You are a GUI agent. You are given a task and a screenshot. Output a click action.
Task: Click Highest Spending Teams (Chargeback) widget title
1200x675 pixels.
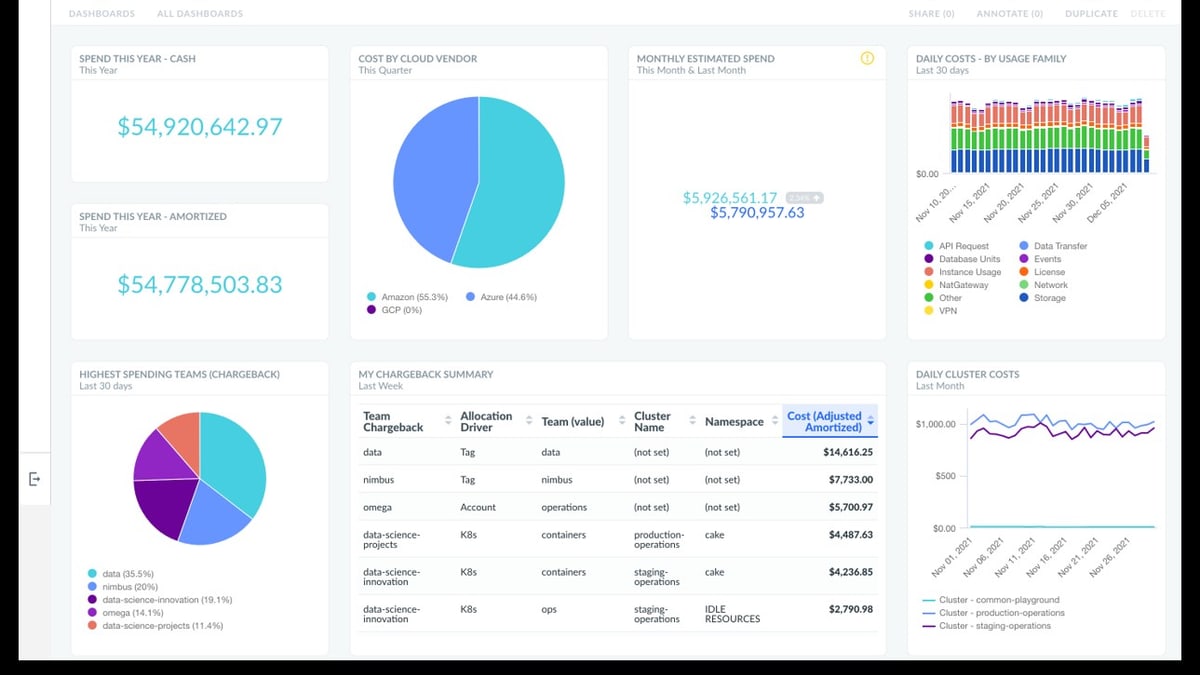coord(180,374)
